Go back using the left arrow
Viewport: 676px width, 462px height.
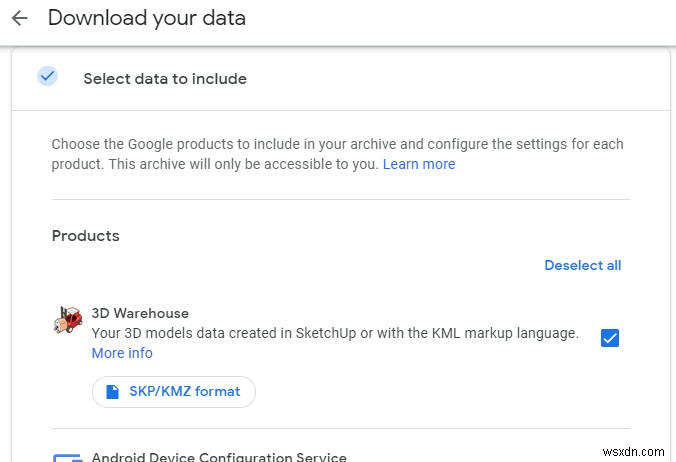(x=19, y=18)
